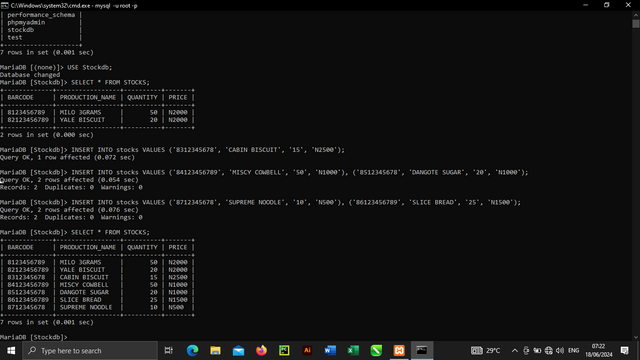Click price 'N1500' in final table
The width and height of the screenshot is (640, 360).
click(x=178, y=300)
